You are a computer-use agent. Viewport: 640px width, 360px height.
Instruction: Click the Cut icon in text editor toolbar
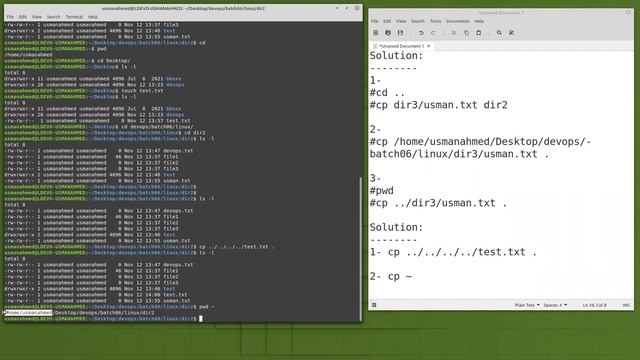point(453,33)
